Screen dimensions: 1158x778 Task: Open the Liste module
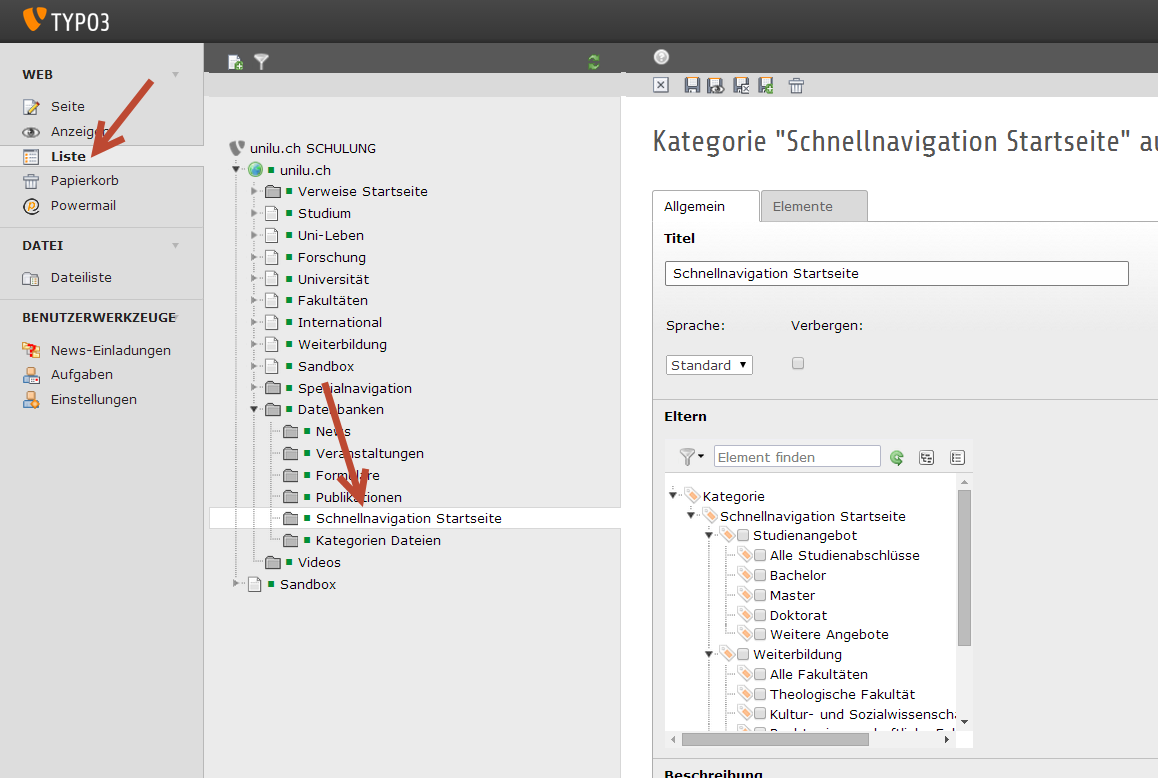68,156
